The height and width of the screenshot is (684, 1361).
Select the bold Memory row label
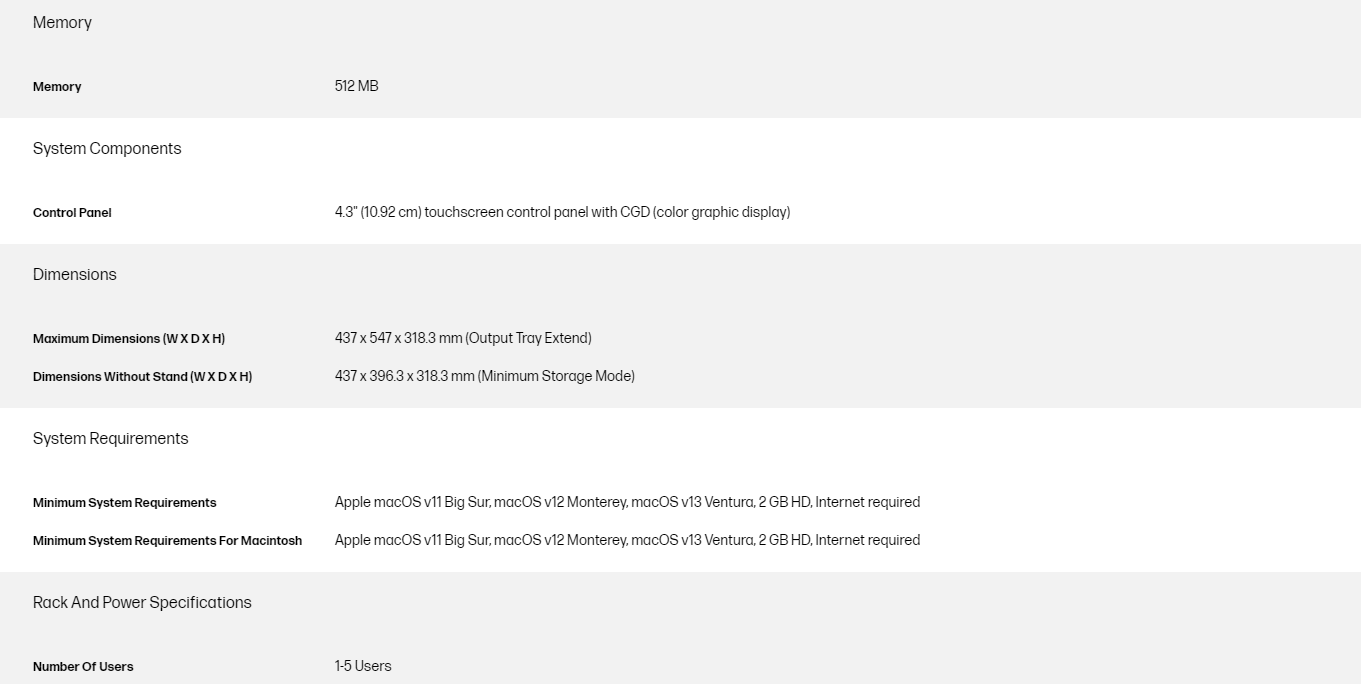pos(57,87)
